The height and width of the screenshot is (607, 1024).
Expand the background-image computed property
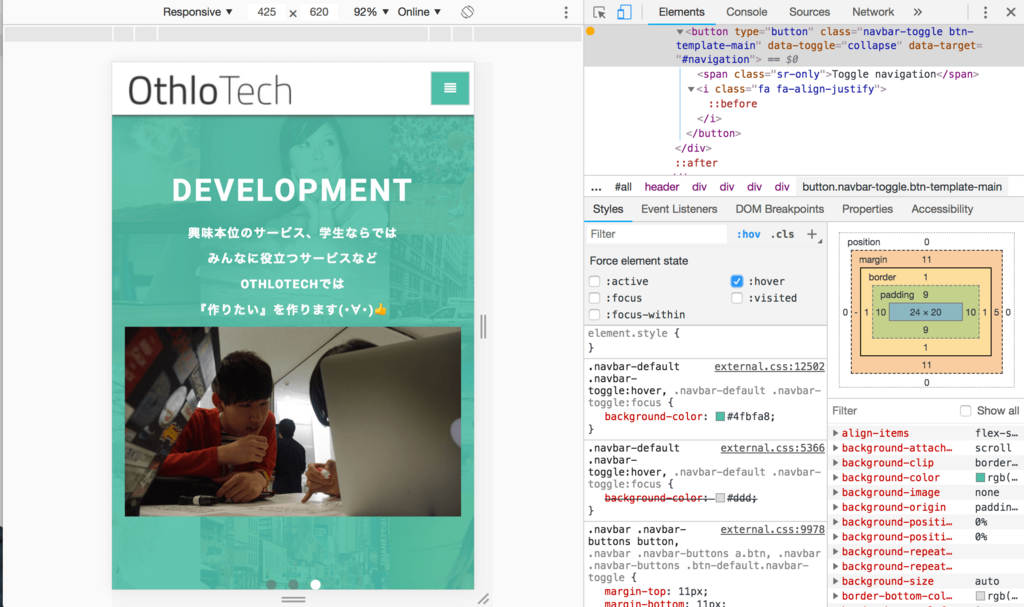point(835,492)
